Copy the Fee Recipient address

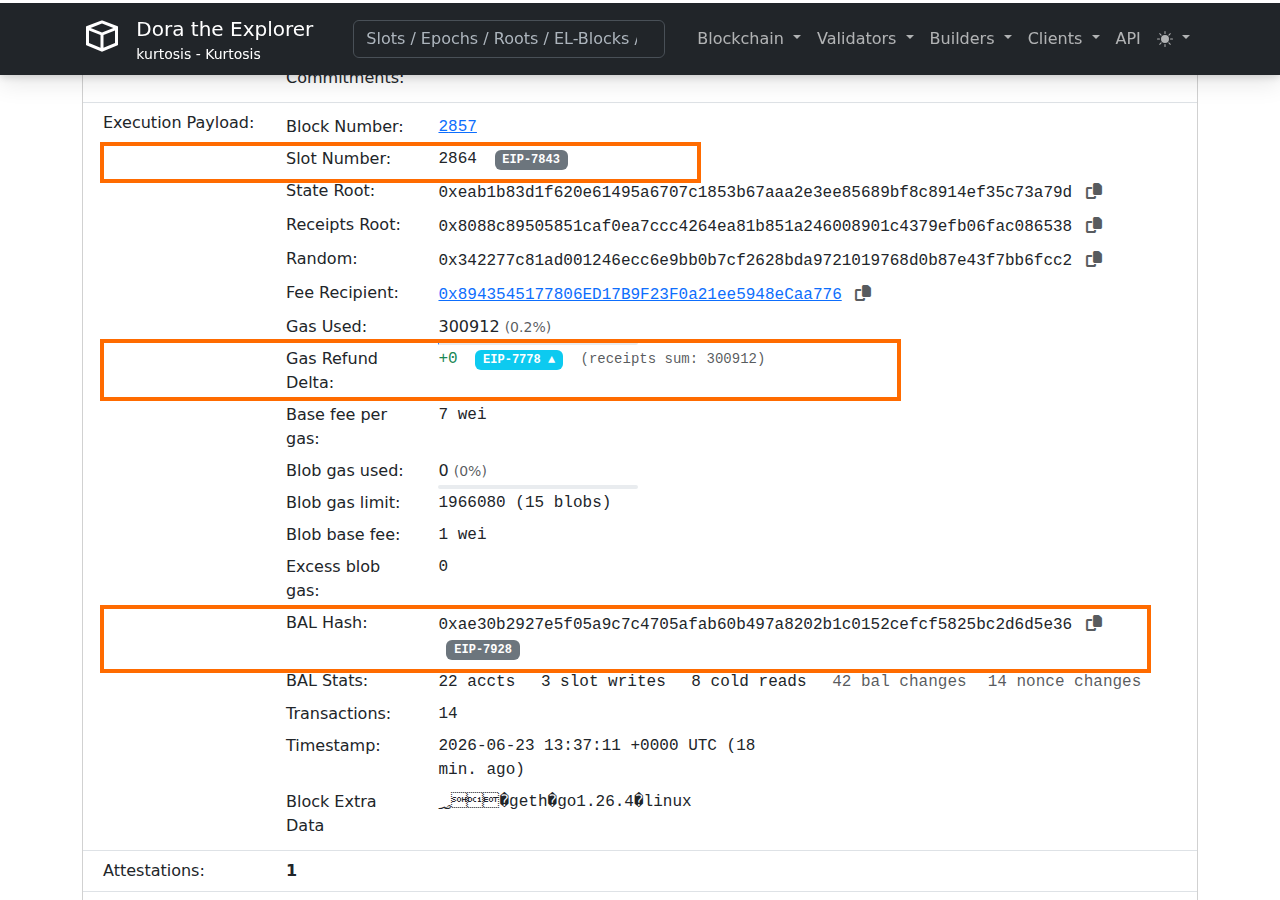(864, 293)
